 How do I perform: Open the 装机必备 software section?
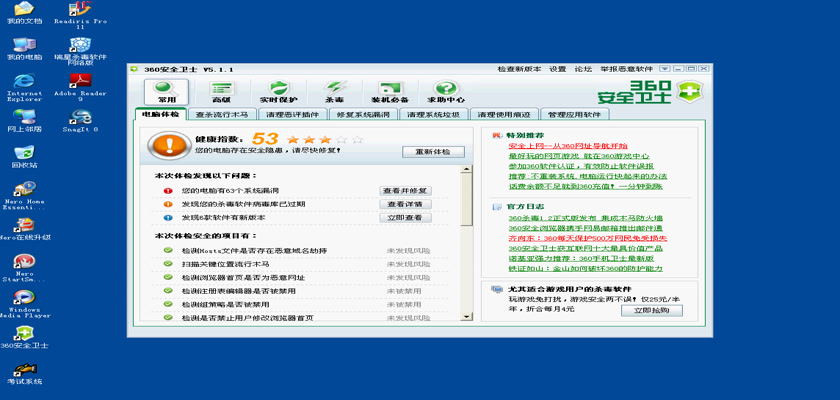[x=390, y=92]
